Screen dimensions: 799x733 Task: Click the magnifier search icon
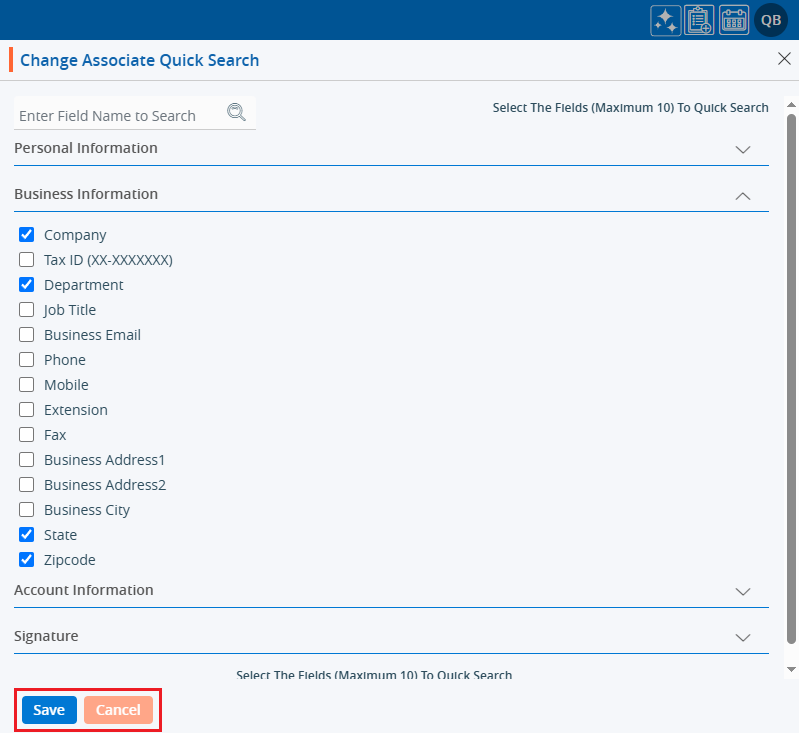236,113
